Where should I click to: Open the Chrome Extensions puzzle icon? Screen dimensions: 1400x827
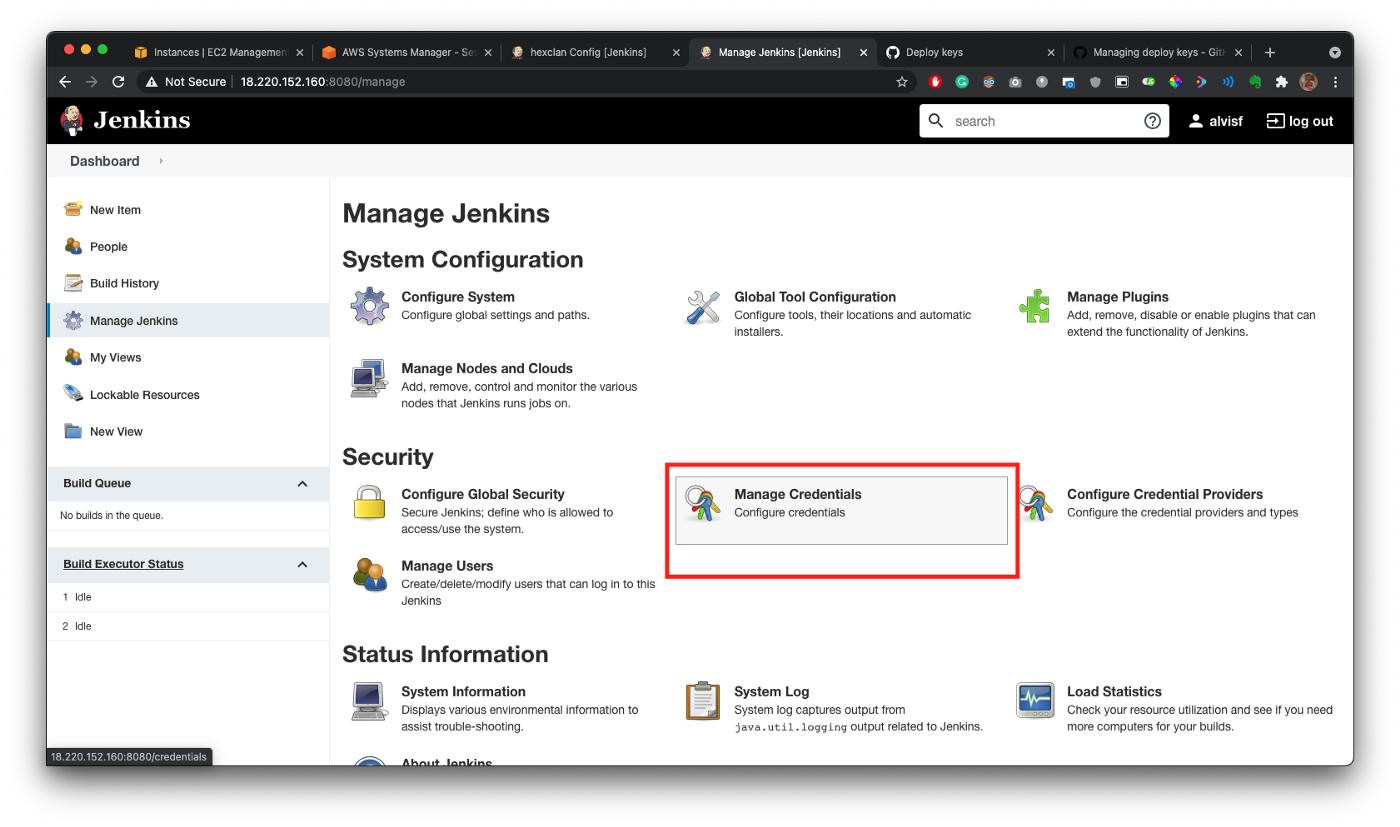pos(1282,82)
